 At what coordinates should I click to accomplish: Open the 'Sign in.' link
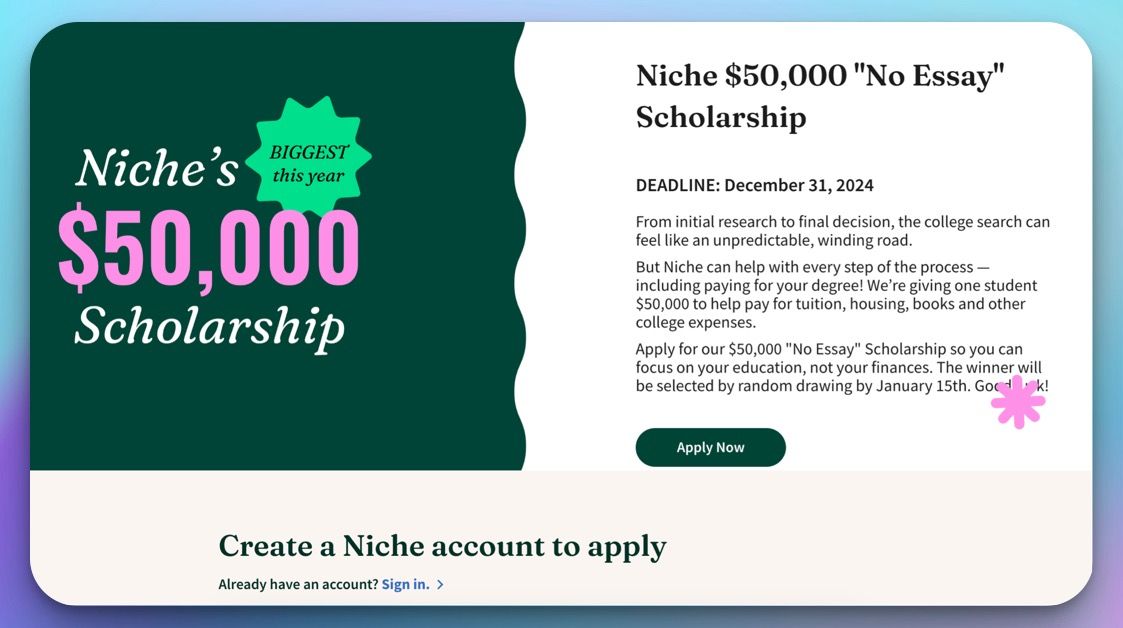[404, 584]
